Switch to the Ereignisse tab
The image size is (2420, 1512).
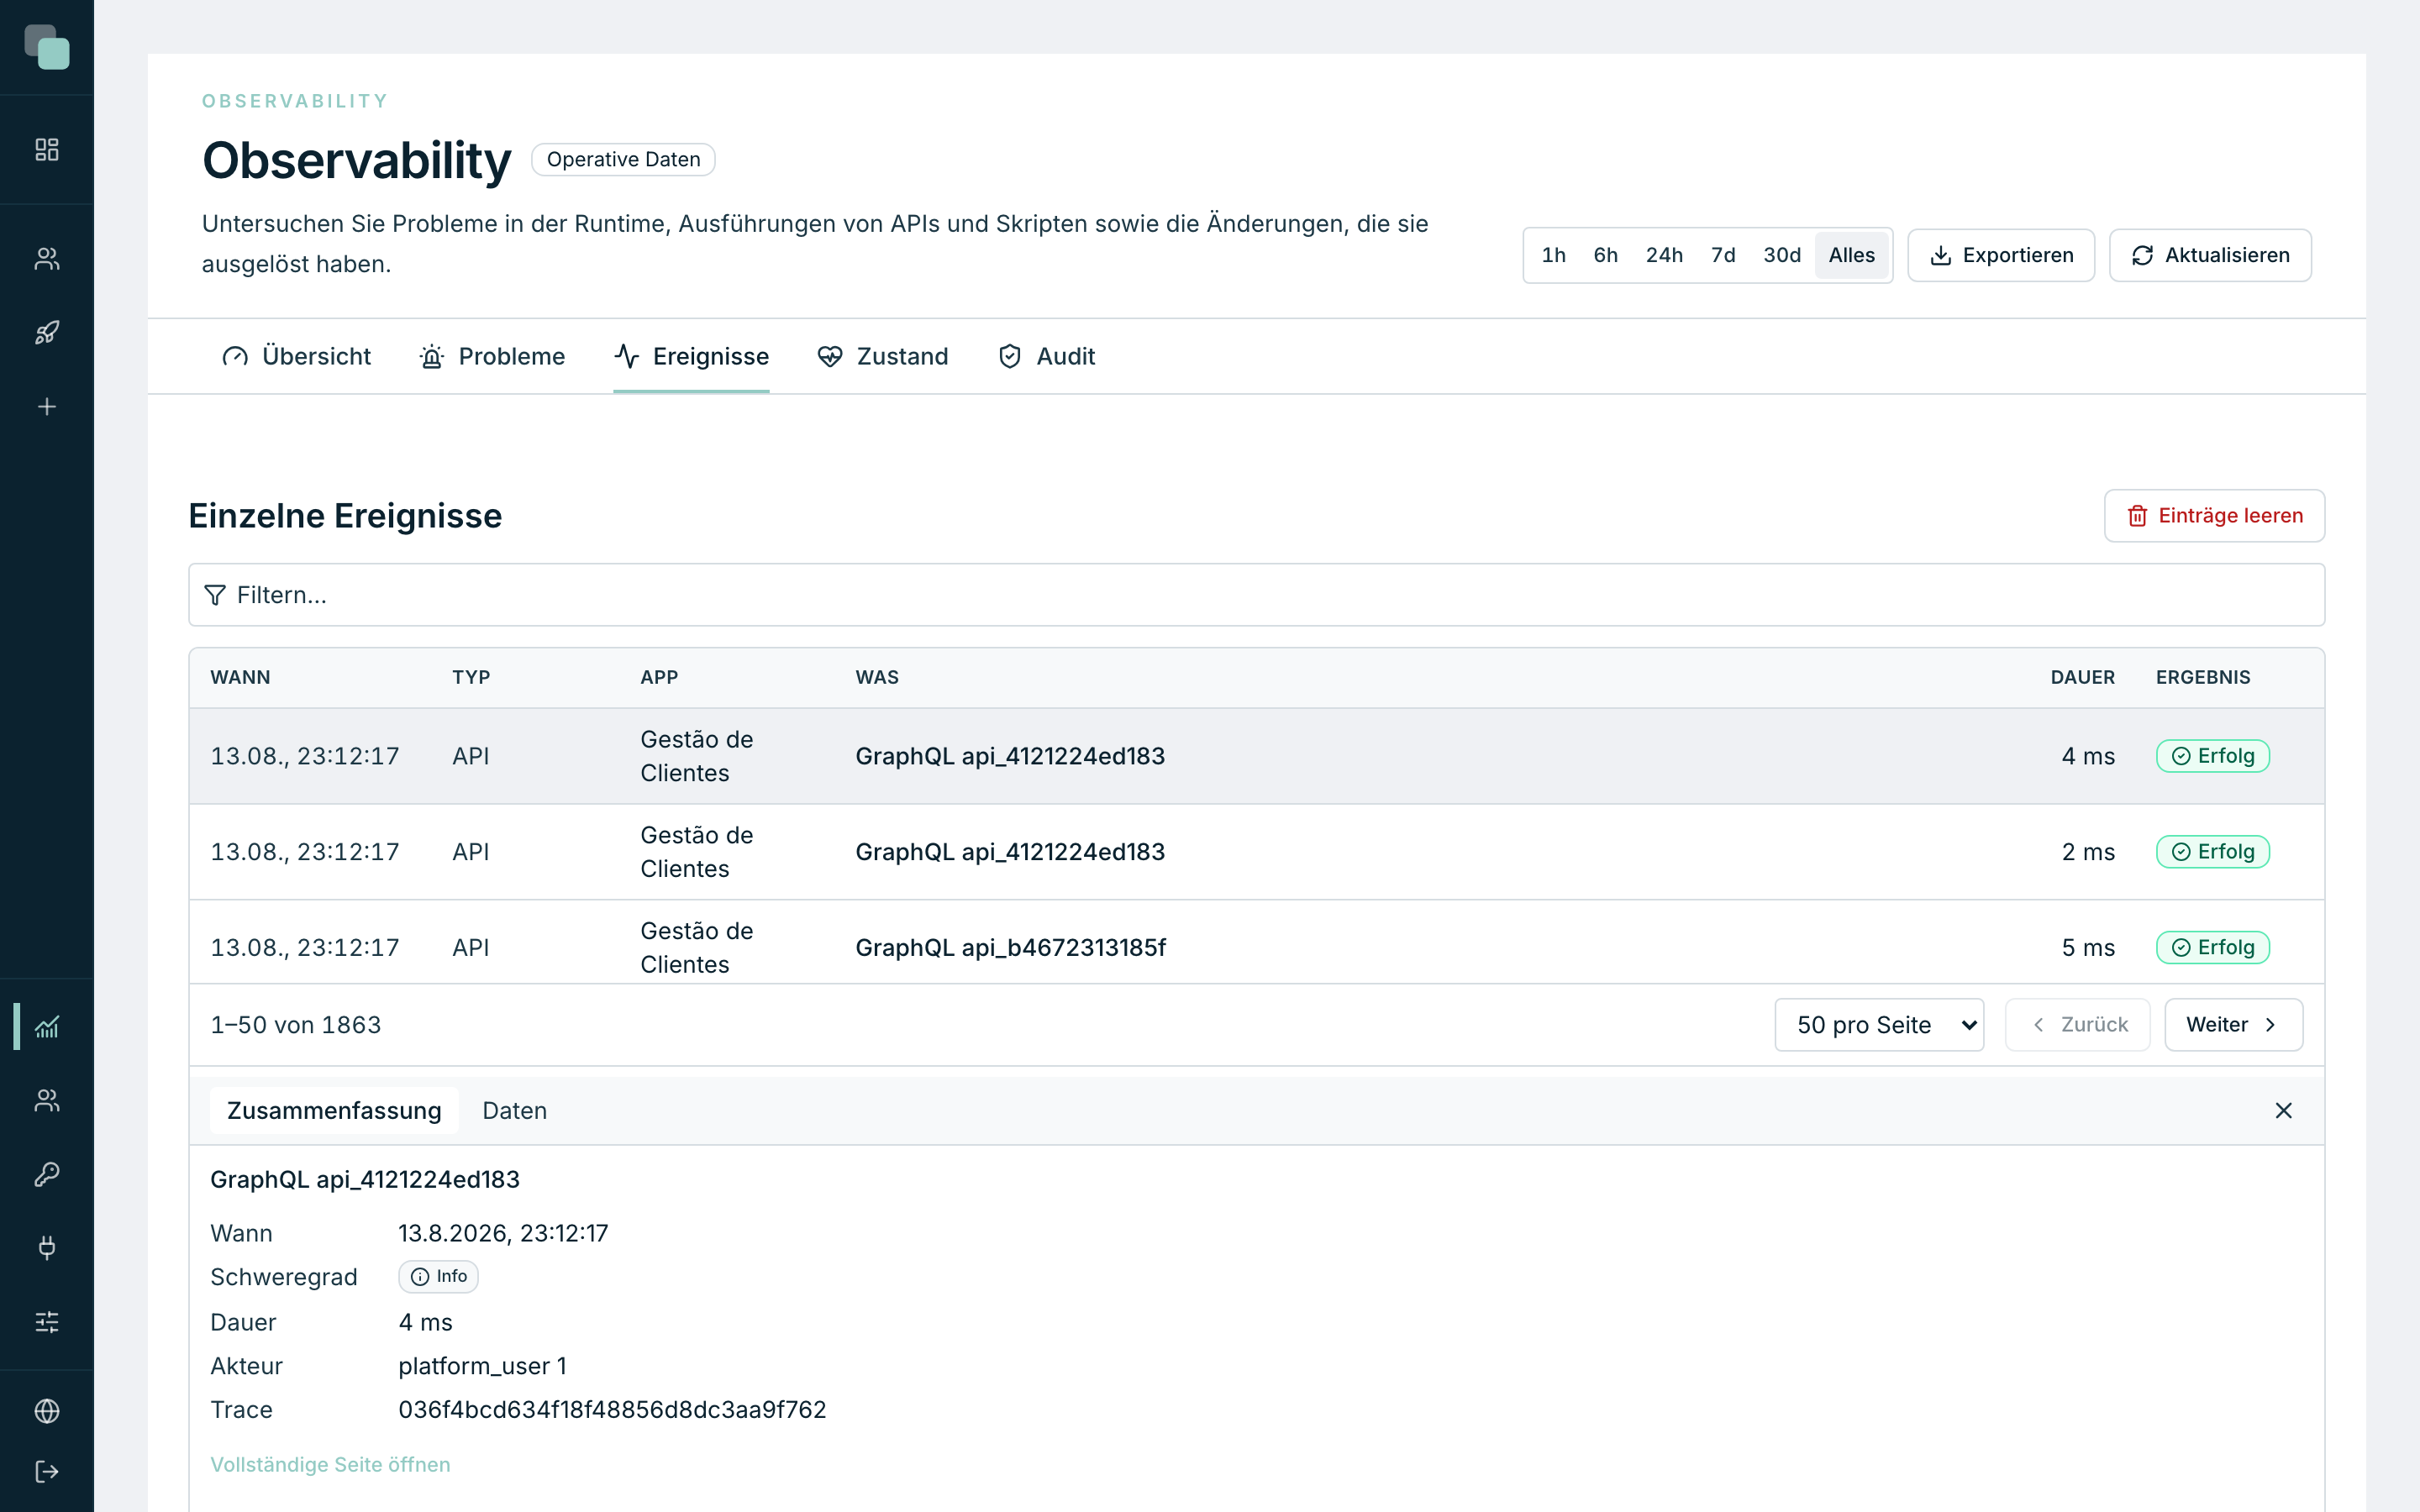coord(691,356)
